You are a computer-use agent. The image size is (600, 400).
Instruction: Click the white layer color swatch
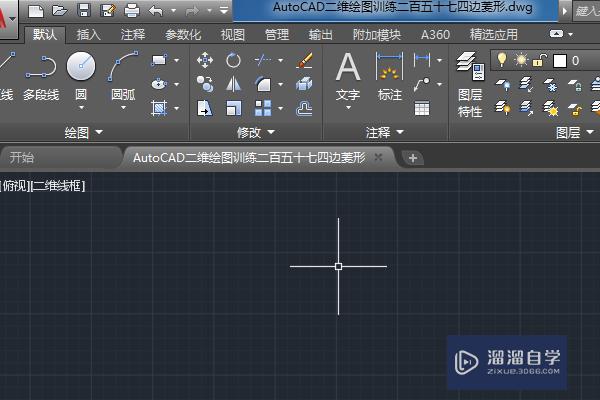point(560,60)
